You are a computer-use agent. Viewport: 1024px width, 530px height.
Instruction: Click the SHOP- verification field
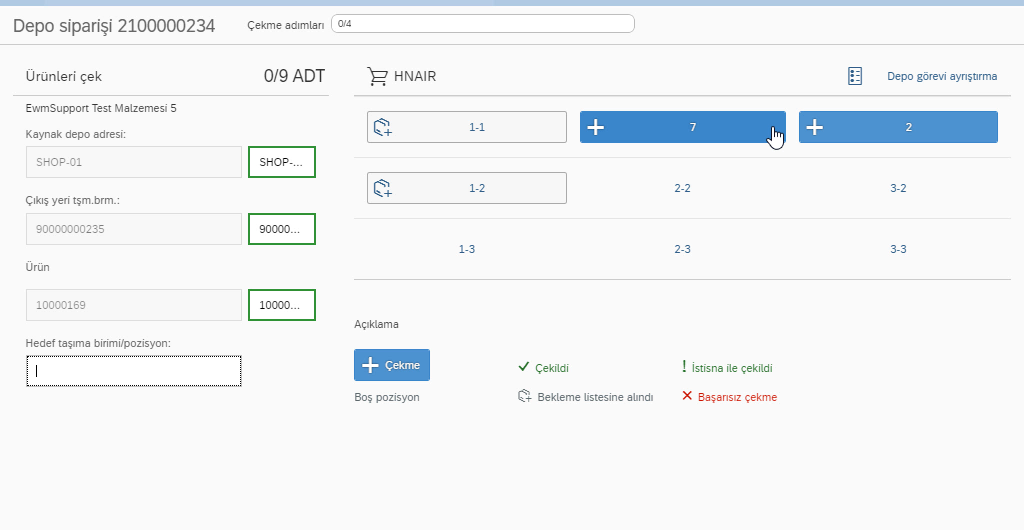[x=282, y=162]
